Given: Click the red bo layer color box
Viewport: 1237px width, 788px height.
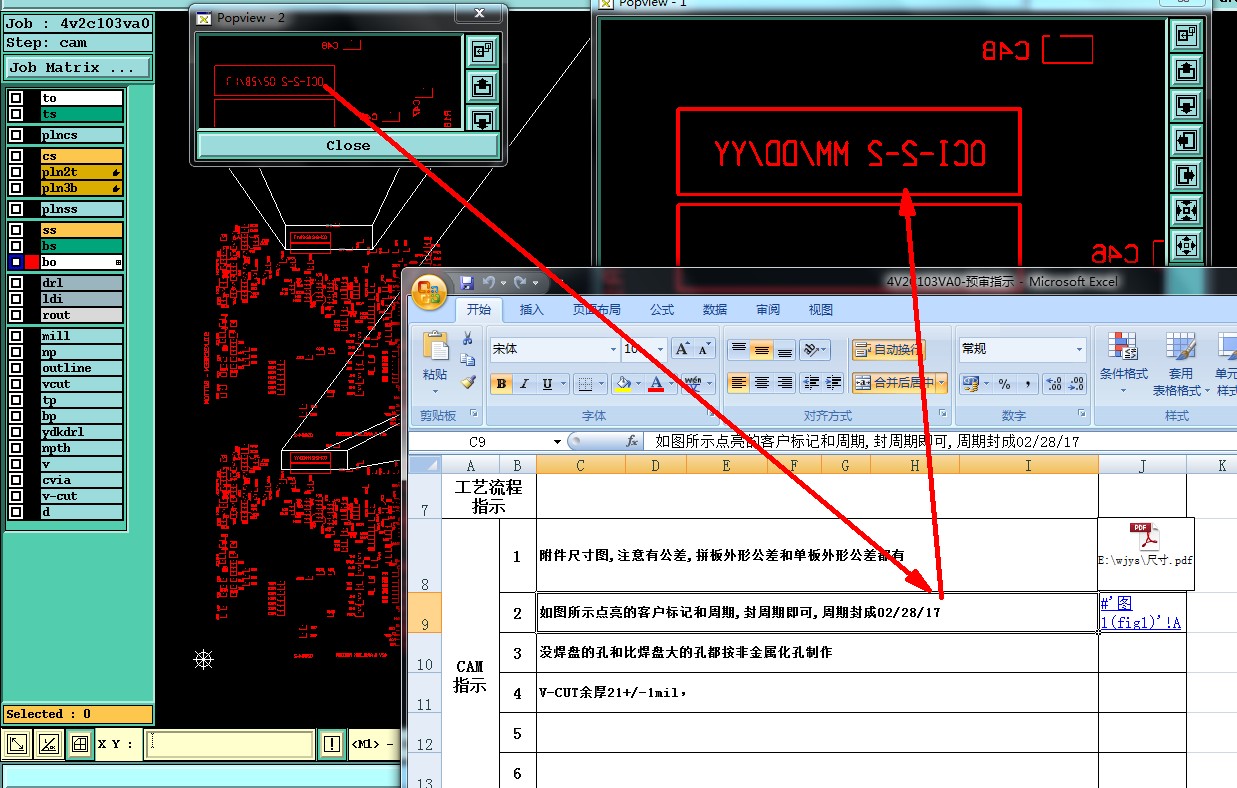Looking at the screenshot, I should [x=31, y=262].
